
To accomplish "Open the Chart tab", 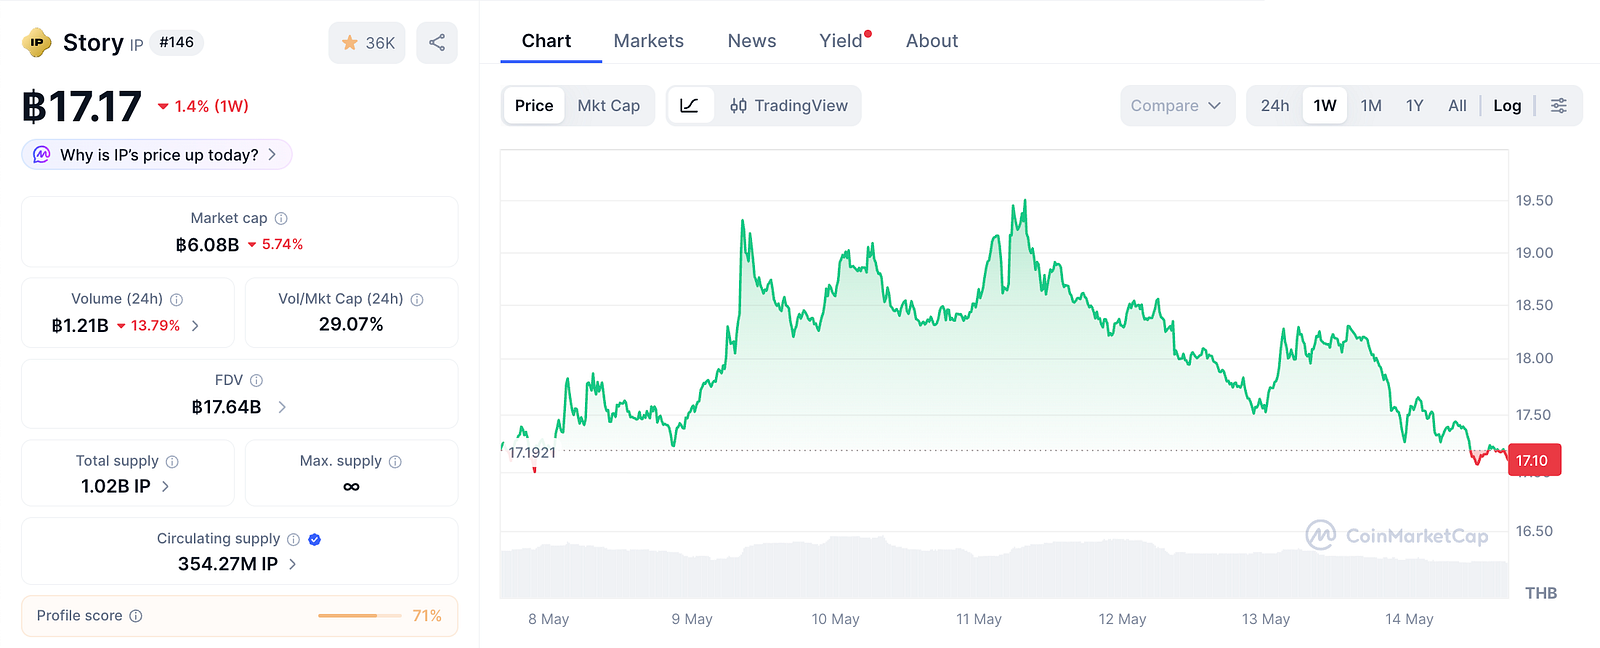I will [x=546, y=41].
